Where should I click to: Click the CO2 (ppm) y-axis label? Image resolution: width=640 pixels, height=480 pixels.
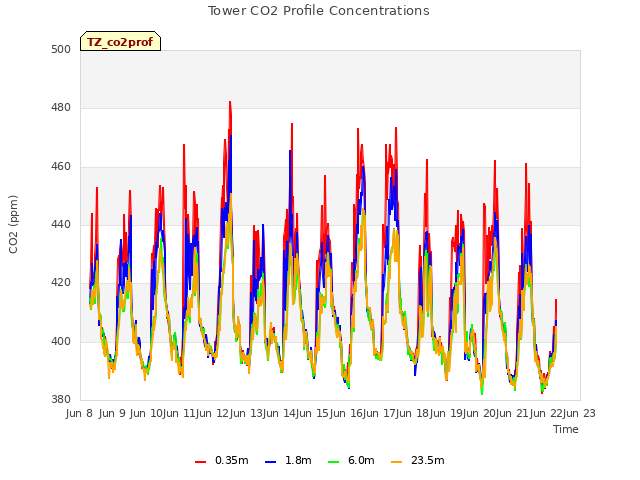13,224
